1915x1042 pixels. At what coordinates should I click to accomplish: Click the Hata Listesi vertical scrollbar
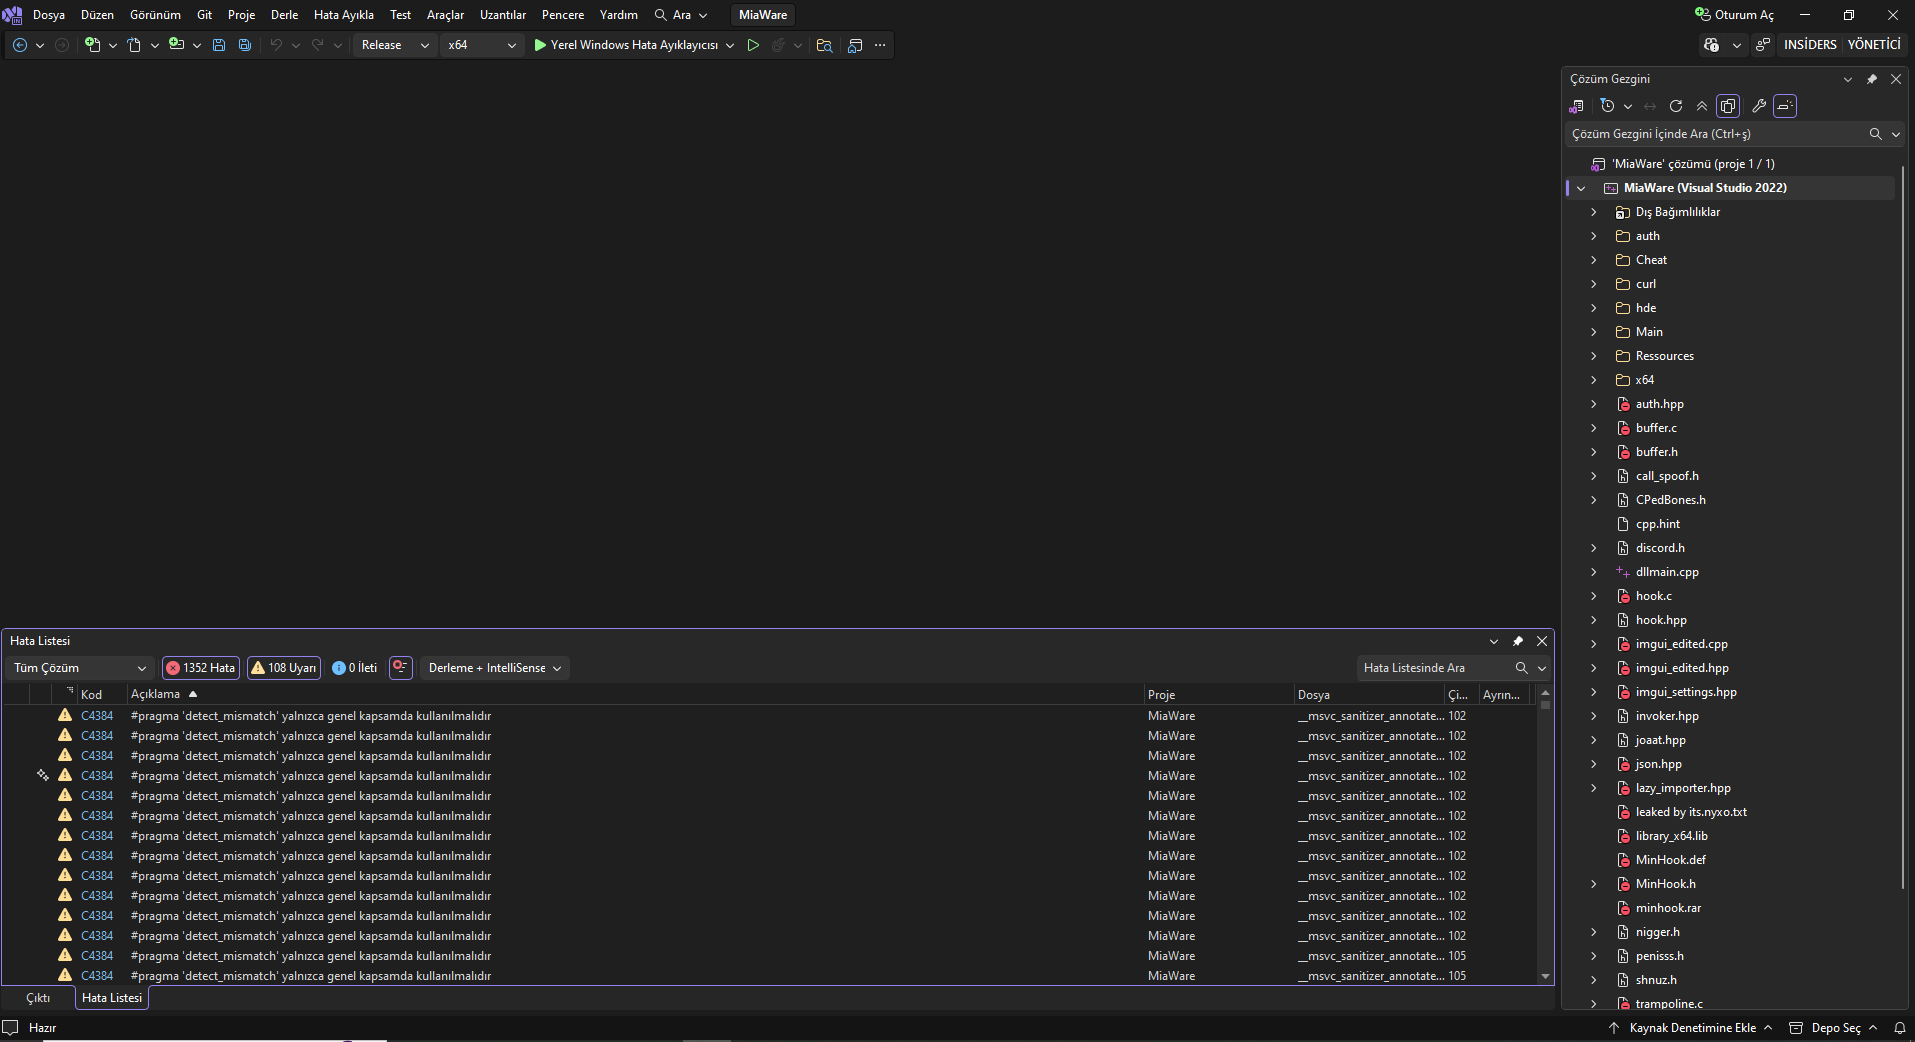point(1545,835)
